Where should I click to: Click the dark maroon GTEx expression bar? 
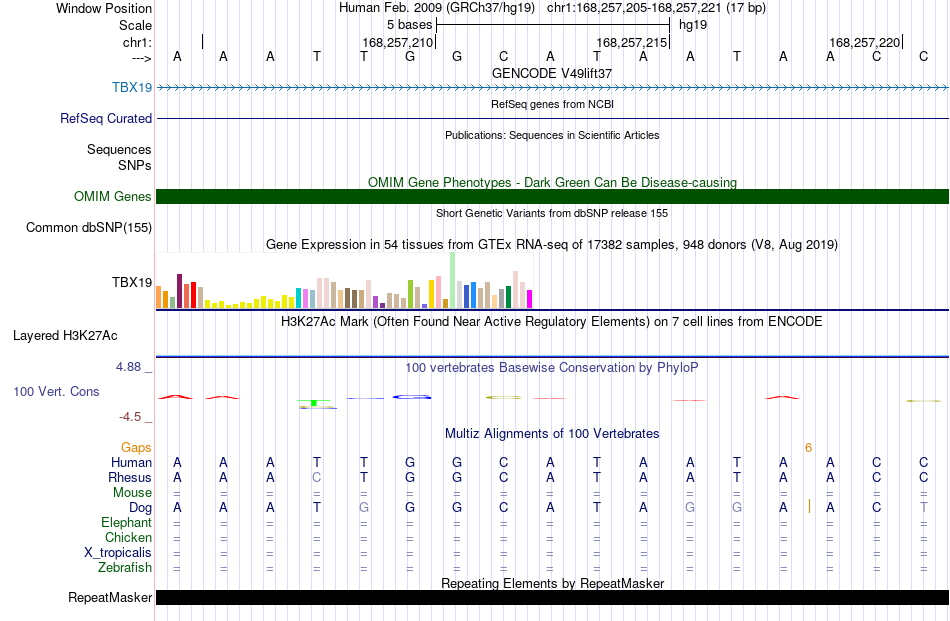click(179, 291)
